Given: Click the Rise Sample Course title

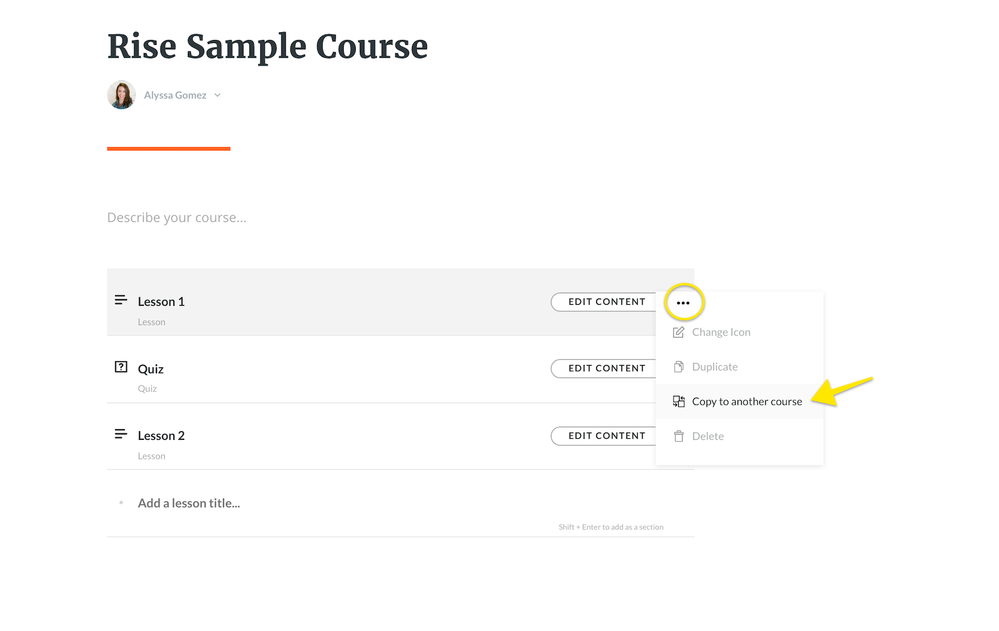Looking at the screenshot, I should coord(267,46).
